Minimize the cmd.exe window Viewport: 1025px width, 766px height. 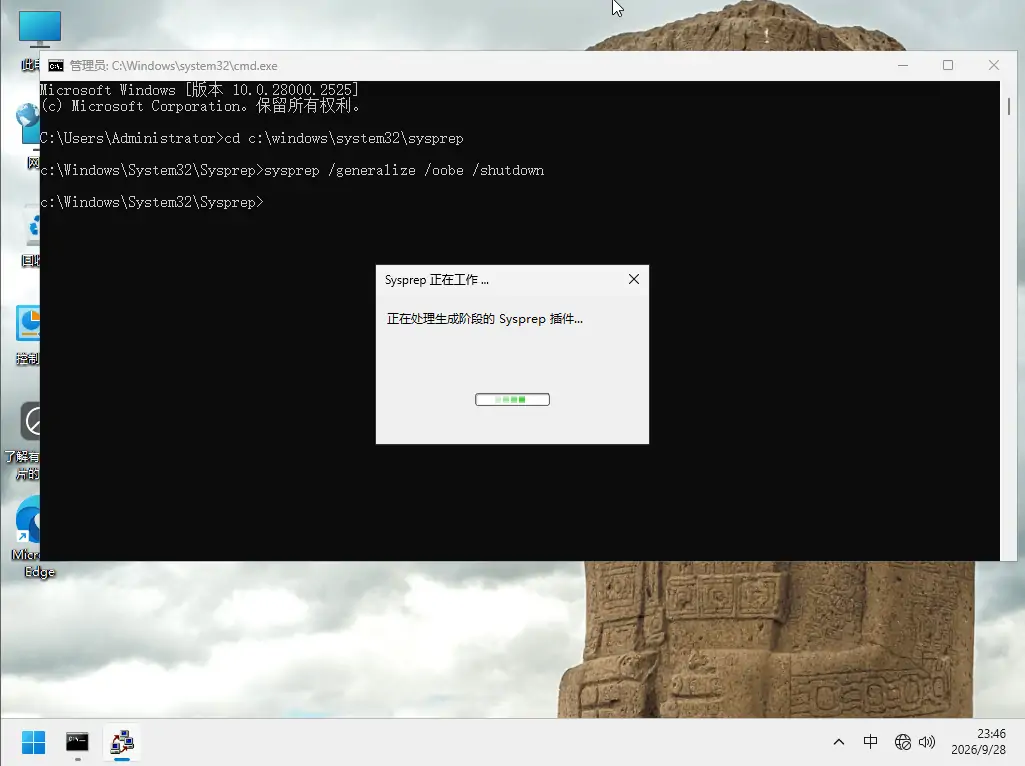click(x=903, y=65)
